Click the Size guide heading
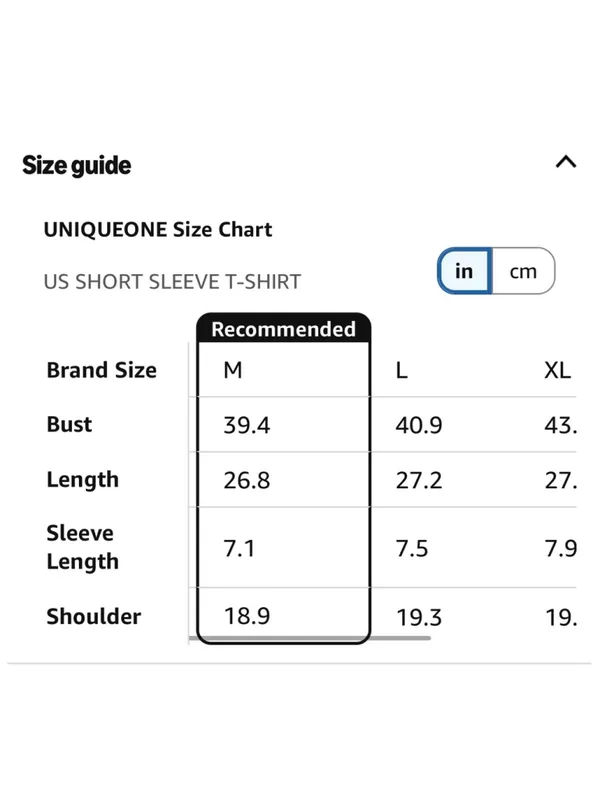The height and width of the screenshot is (800, 600). tap(77, 165)
